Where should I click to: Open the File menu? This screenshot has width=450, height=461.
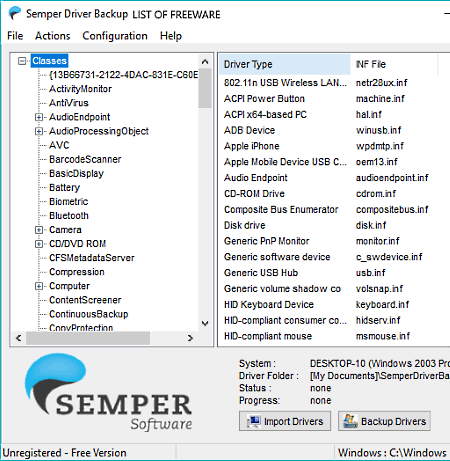click(x=15, y=36)
